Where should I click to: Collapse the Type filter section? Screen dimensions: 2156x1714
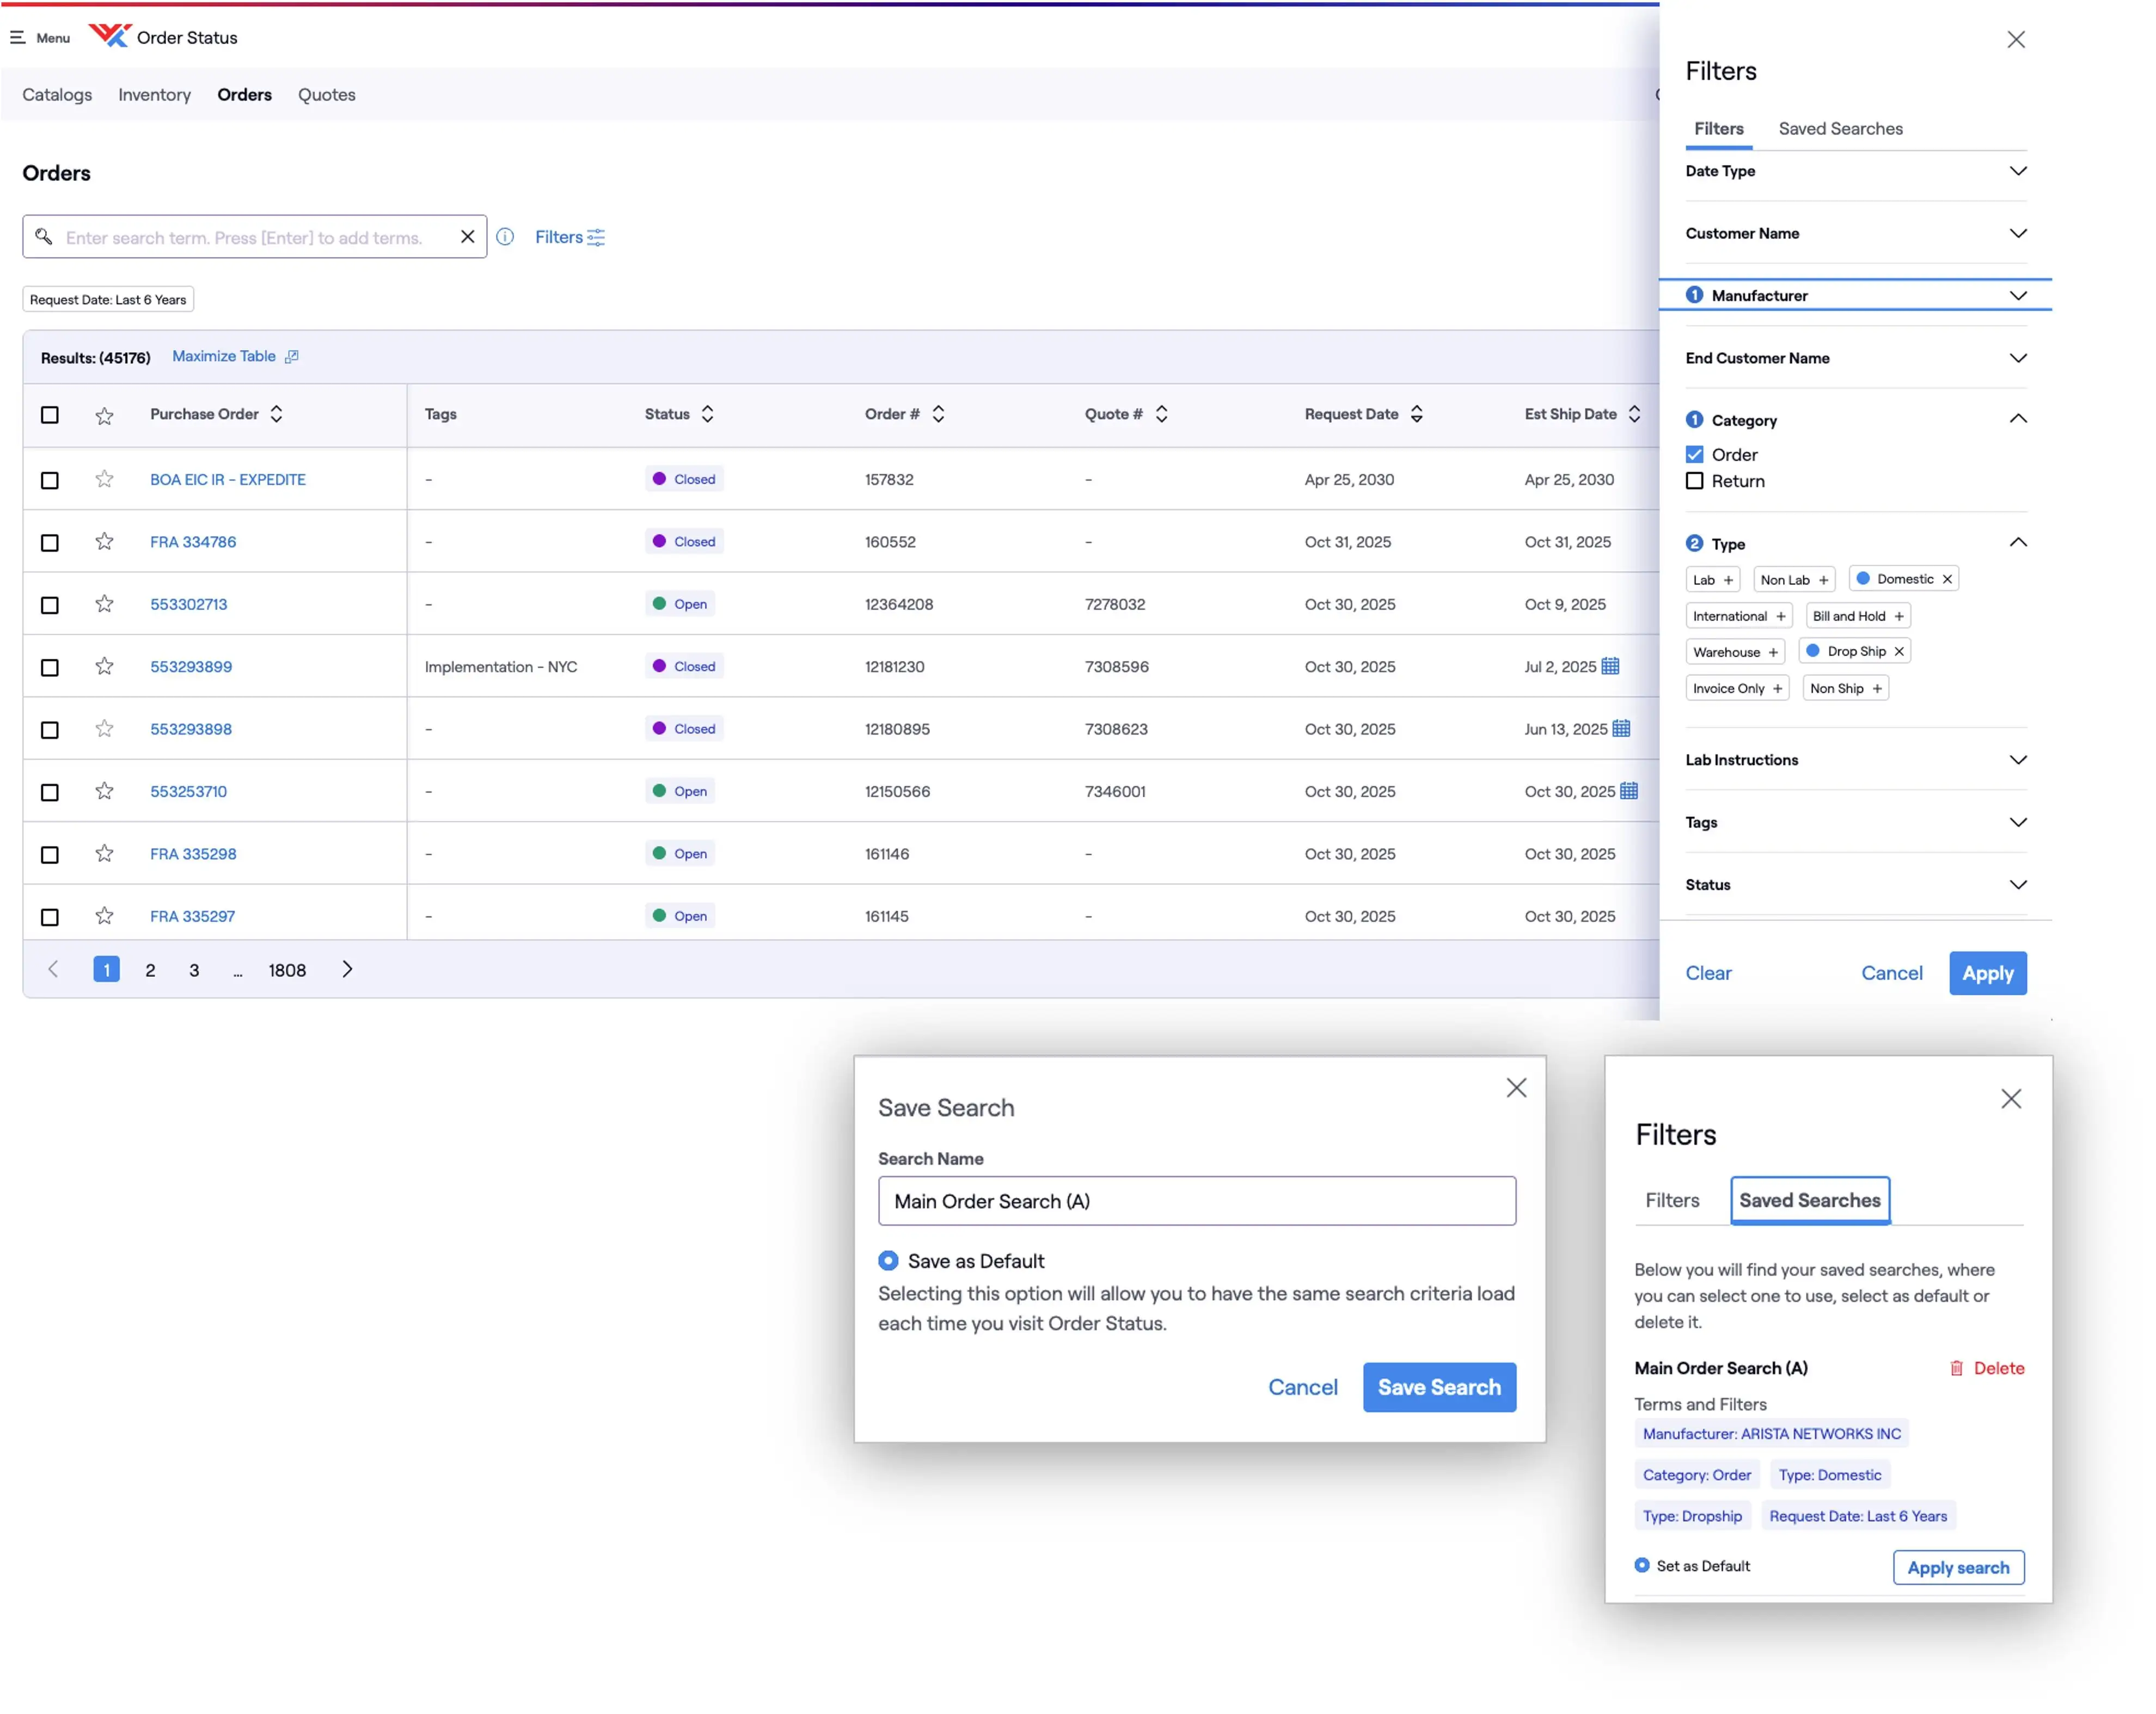[x=2017, y=542]
